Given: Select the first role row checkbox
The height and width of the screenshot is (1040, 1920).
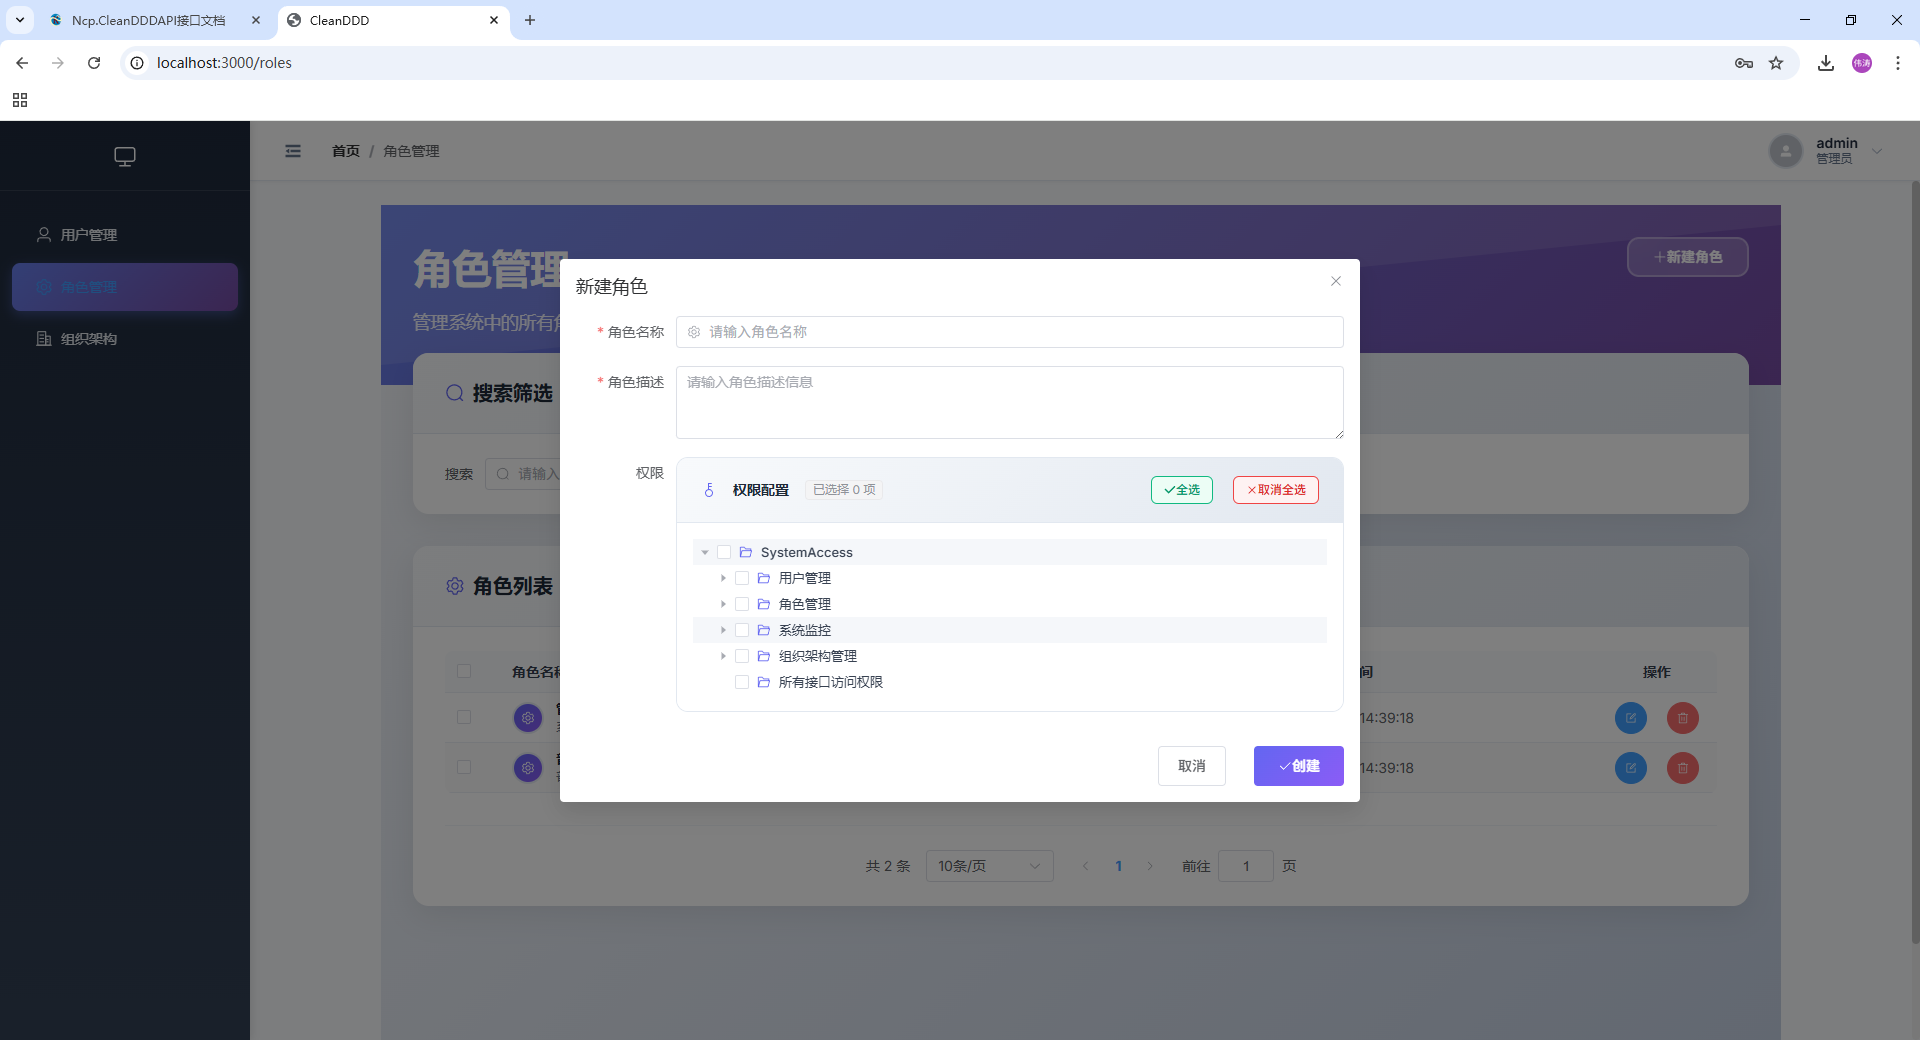Looking at the screenshot, I should (464, 717).
